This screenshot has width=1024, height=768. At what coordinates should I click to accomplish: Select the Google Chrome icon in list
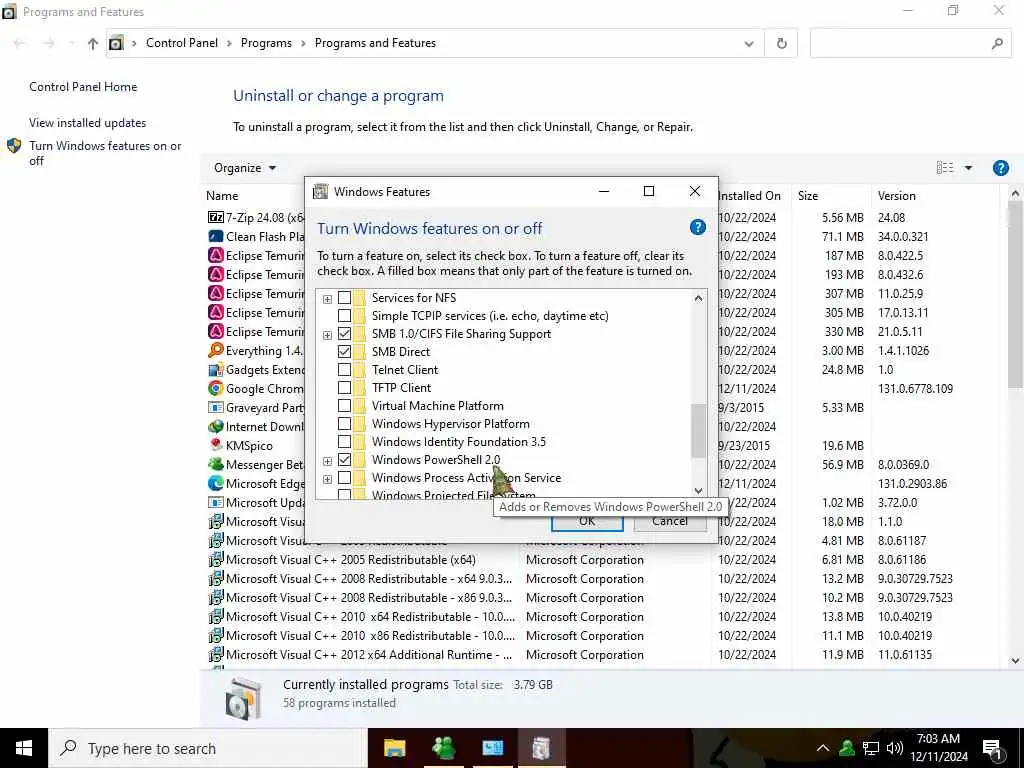pos(216,389)
